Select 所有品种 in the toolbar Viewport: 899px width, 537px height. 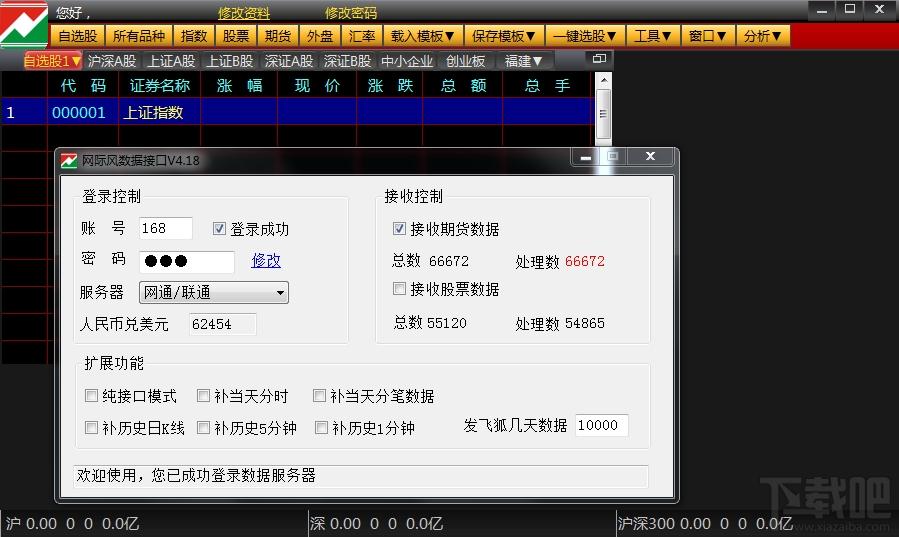[x=139, y=36]
